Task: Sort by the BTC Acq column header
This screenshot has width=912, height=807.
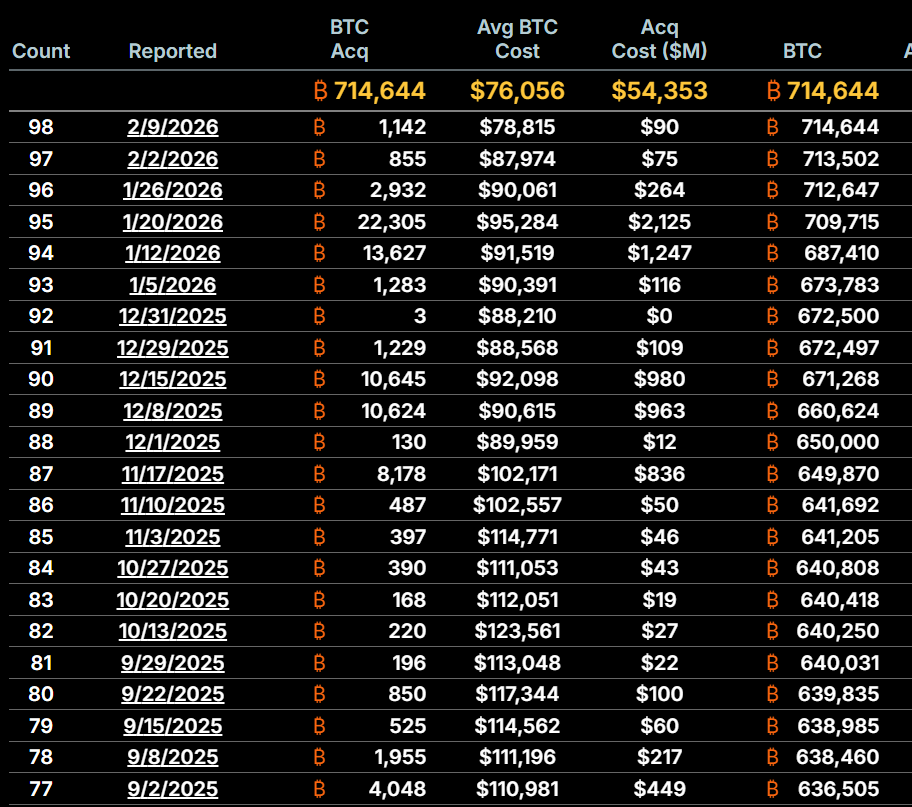Action: pos(351,39)
